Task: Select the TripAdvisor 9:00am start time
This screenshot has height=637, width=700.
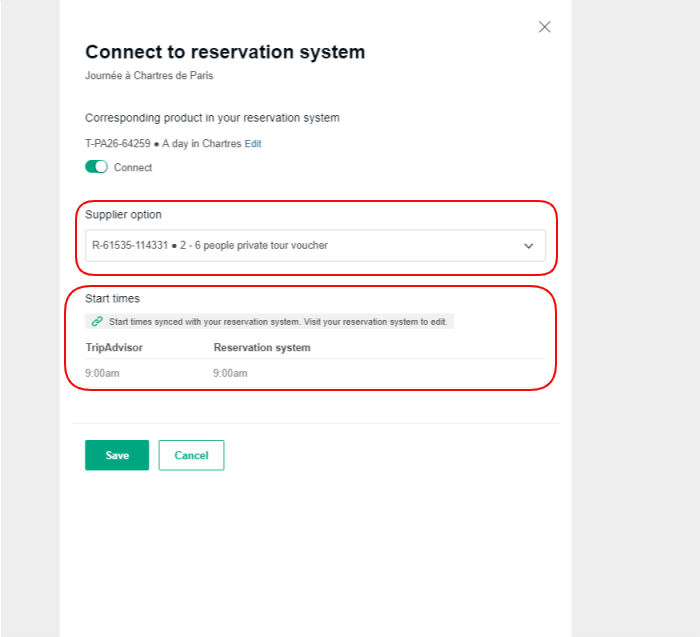Action: coord(102,373)
